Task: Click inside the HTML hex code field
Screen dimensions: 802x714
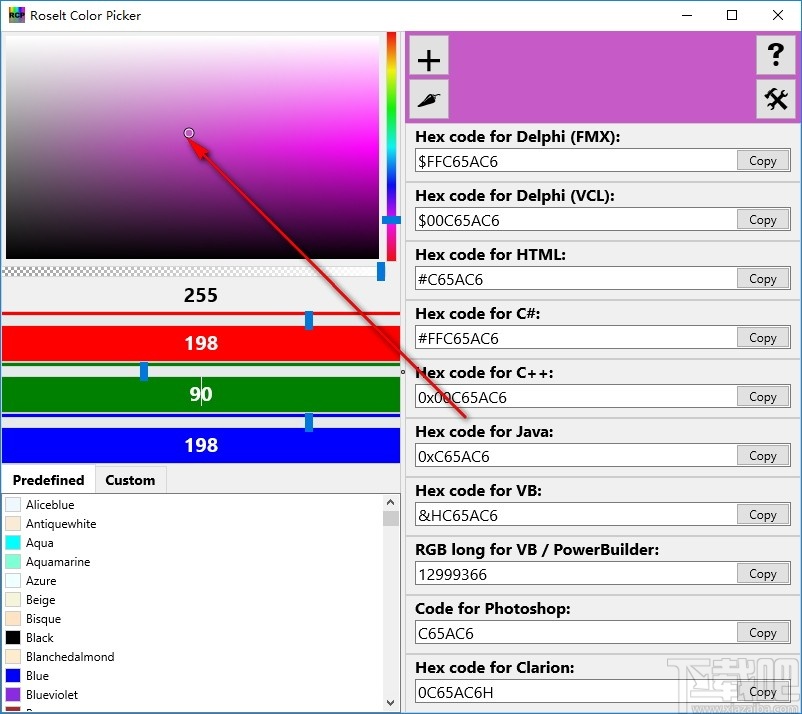Action: (570, 278)
